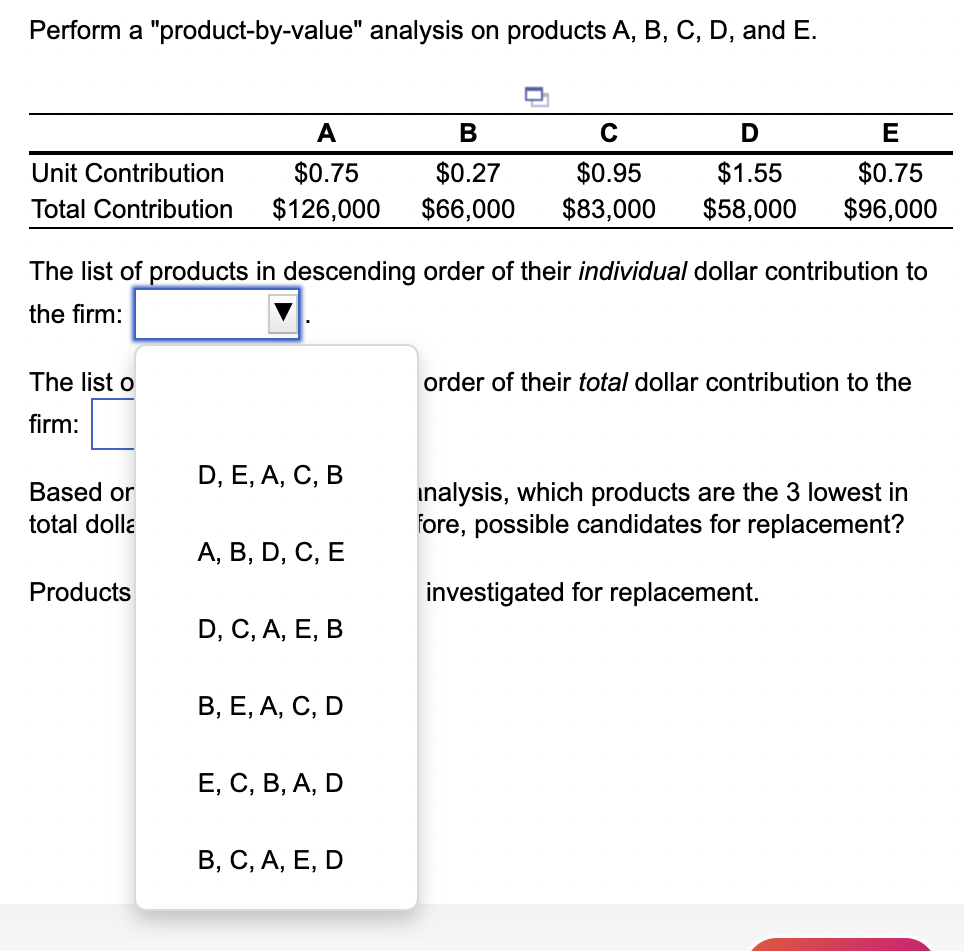Image resolution: width=964 pixels, height=951 pixels.
Task: Click the column header for product A
Action: (x=326, y=132)
